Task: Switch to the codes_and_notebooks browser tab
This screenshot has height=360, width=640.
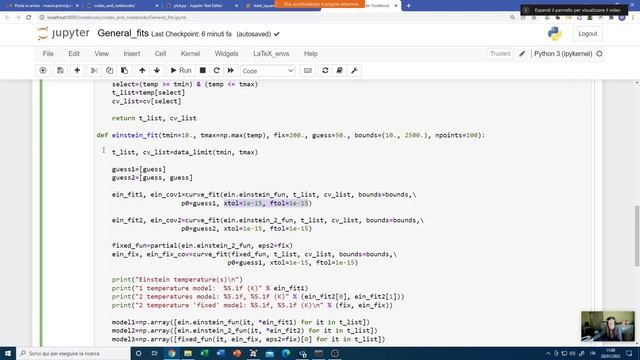Action: (x=122, y=6)
